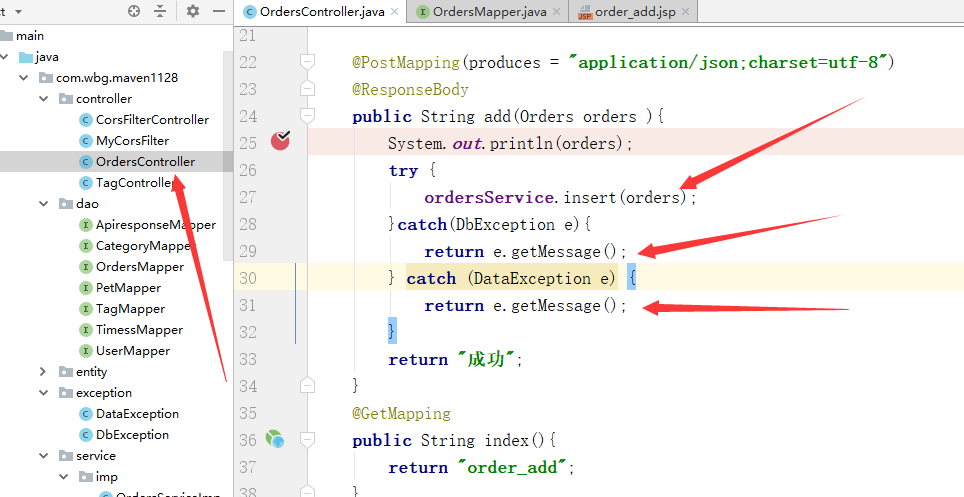The image size is (964, 497).
Task: Open ApiresponseMapper interface
Action: [156, 225]
